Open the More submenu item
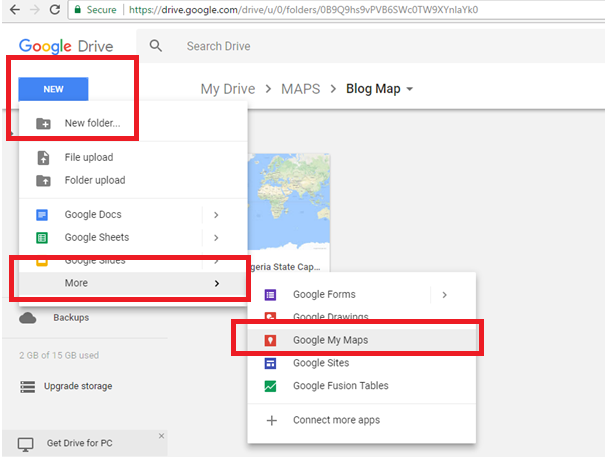The height and width of the screenshot is (457, 605). [133, 283]
